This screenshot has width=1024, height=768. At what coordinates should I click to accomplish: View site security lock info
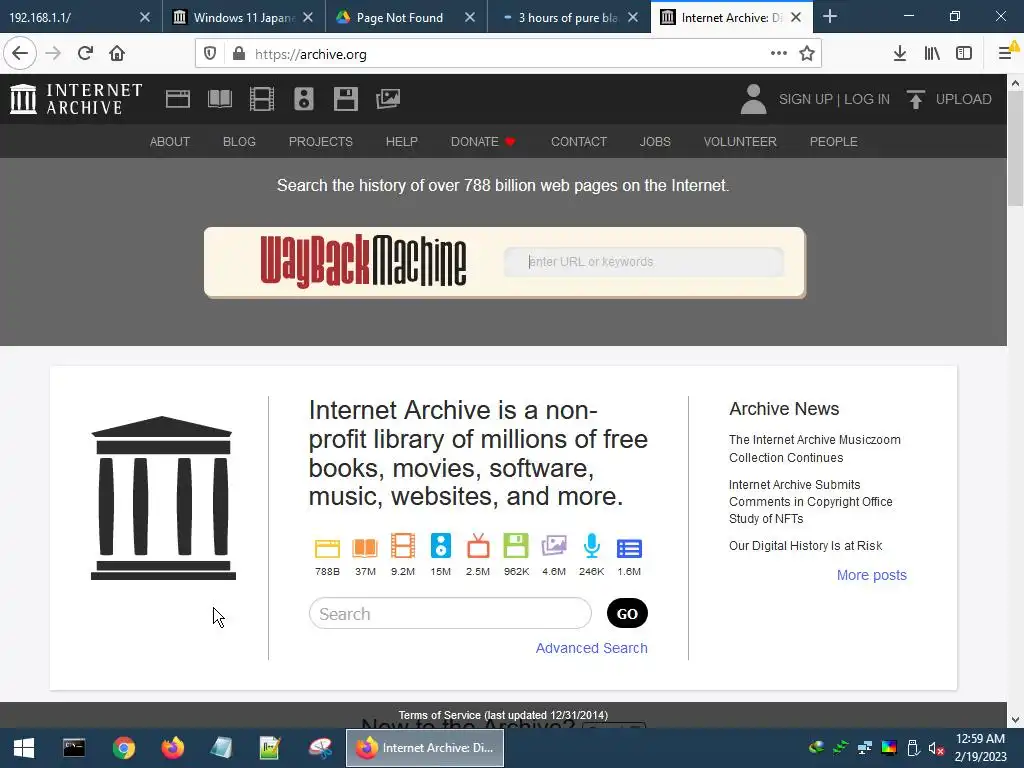click(x=239, y=54)
